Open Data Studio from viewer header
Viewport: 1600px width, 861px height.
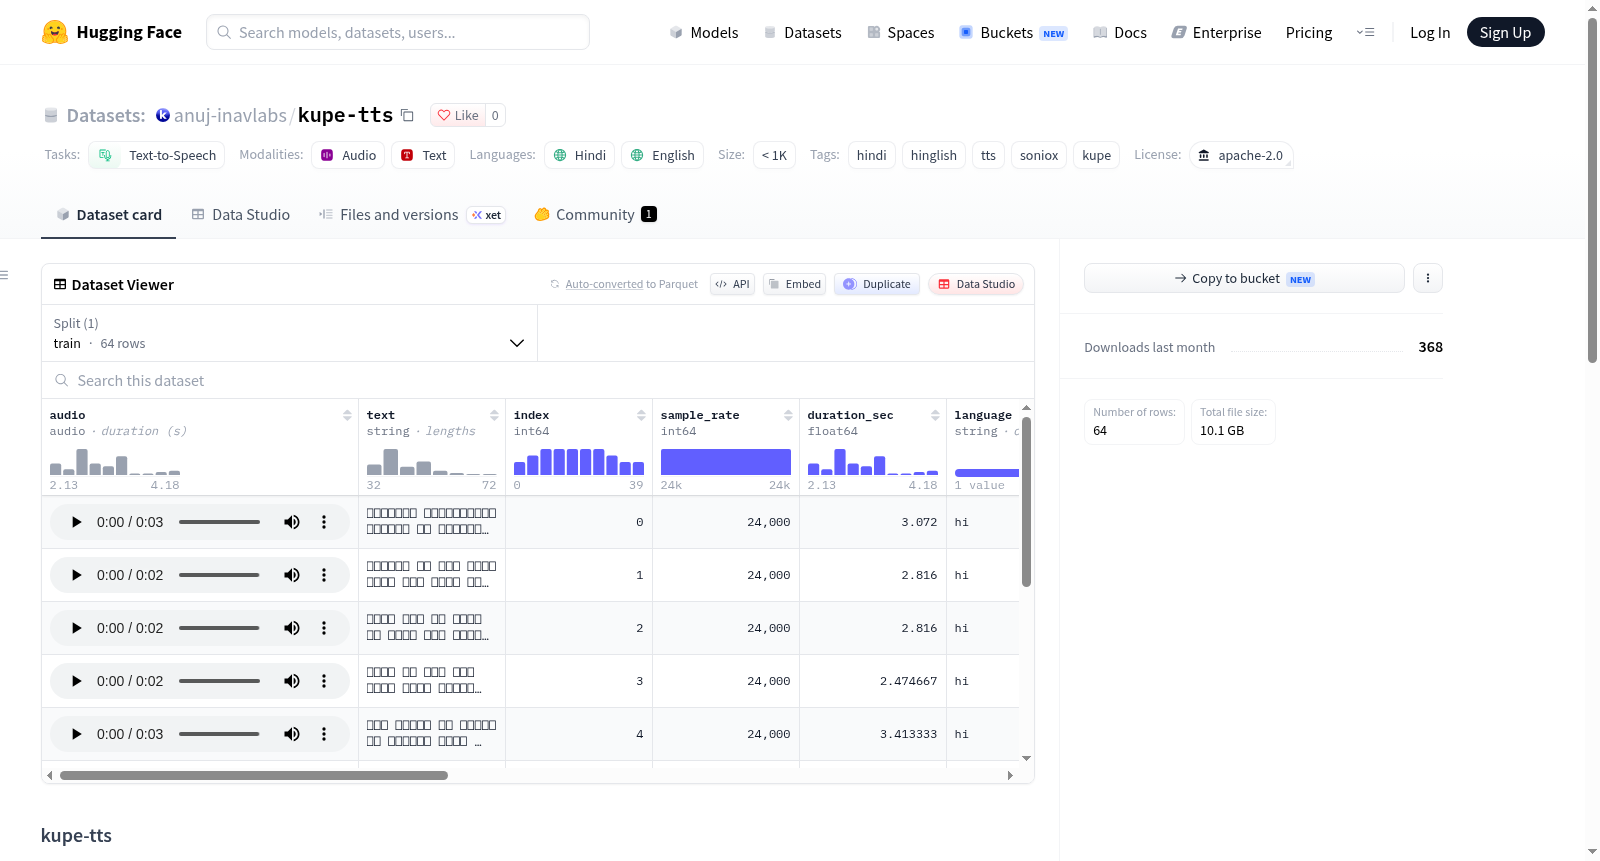(x=976, y=285)
